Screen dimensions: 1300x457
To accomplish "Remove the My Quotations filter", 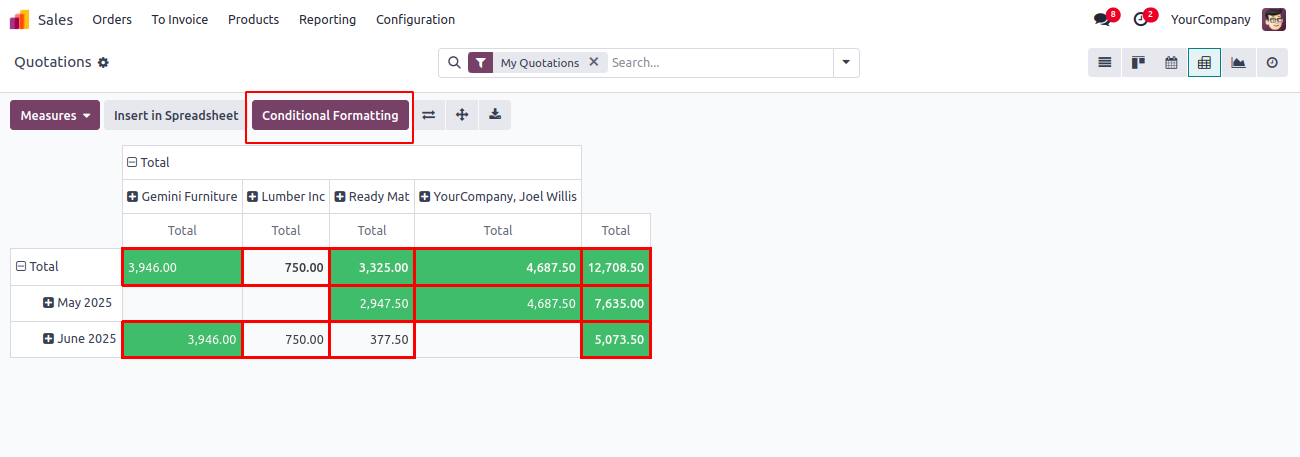I will (593, 62).
